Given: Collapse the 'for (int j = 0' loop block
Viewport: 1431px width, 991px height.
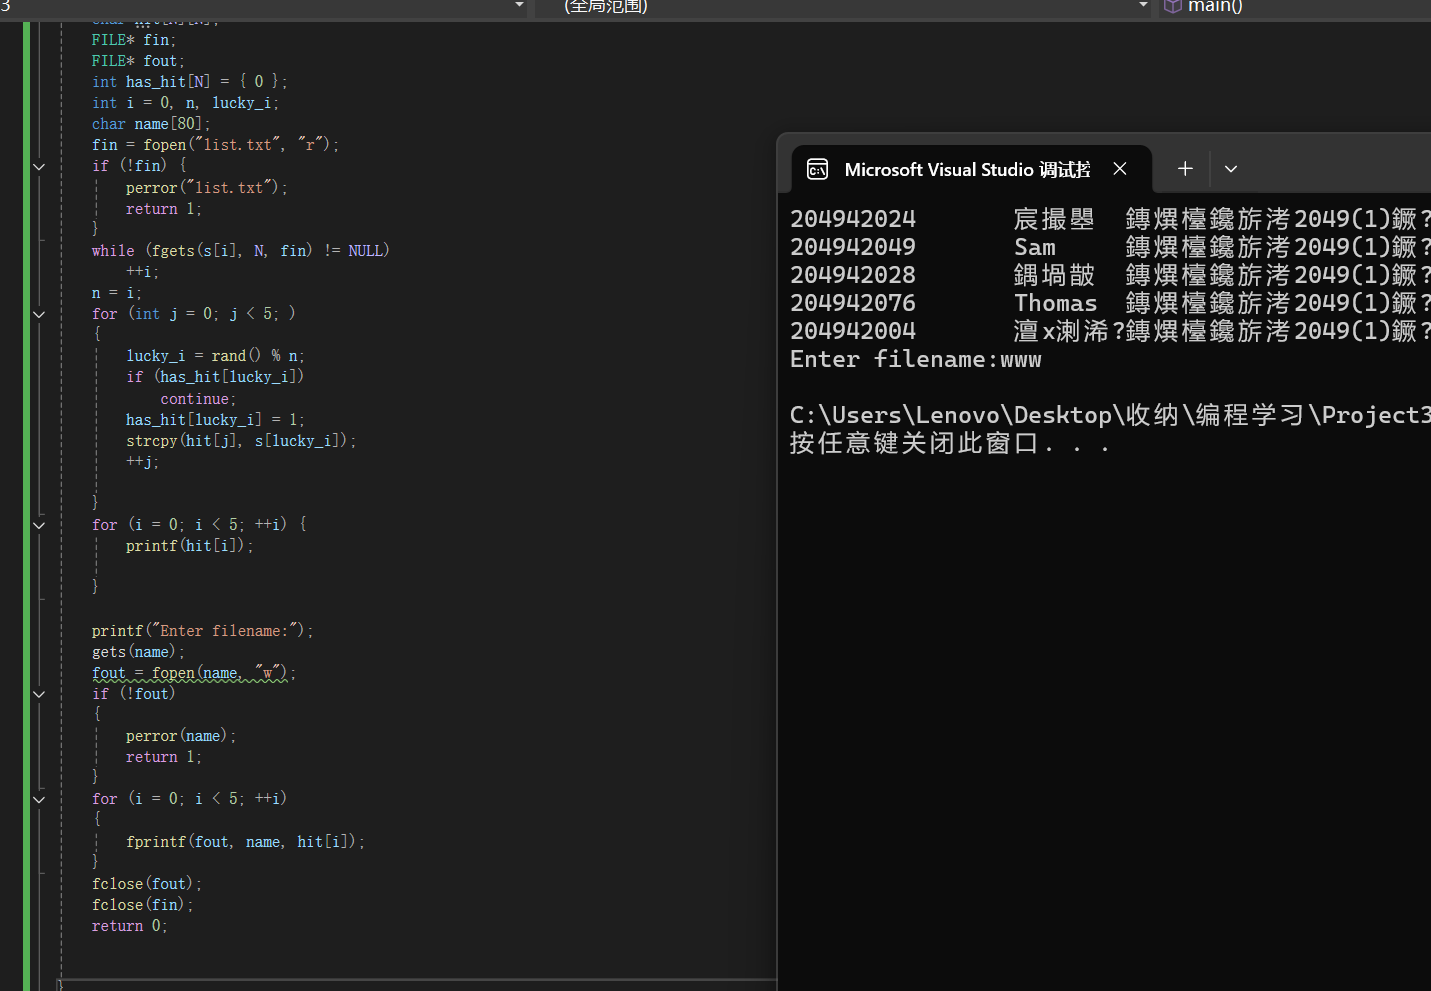Looking at the screenshot, I should click(39, 314).
